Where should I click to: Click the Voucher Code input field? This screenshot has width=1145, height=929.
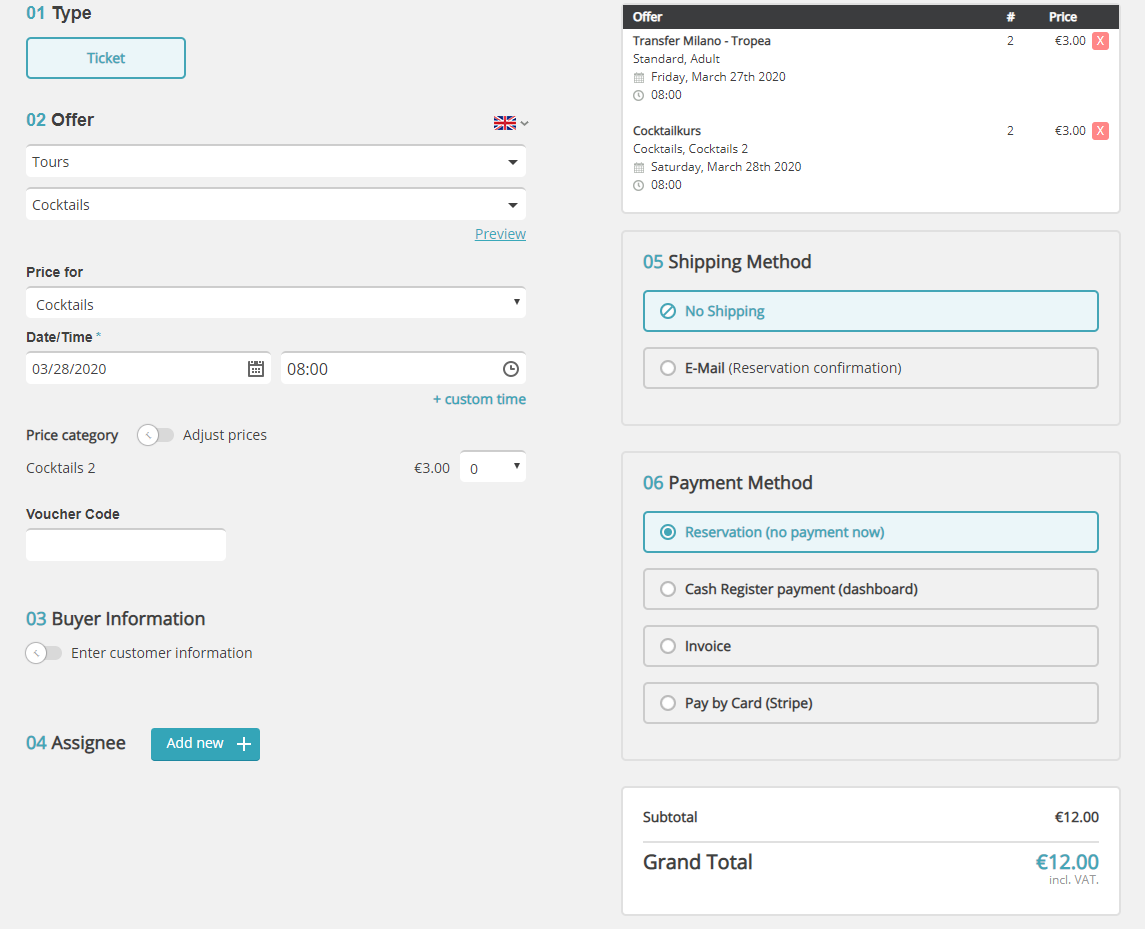(126, 545)
